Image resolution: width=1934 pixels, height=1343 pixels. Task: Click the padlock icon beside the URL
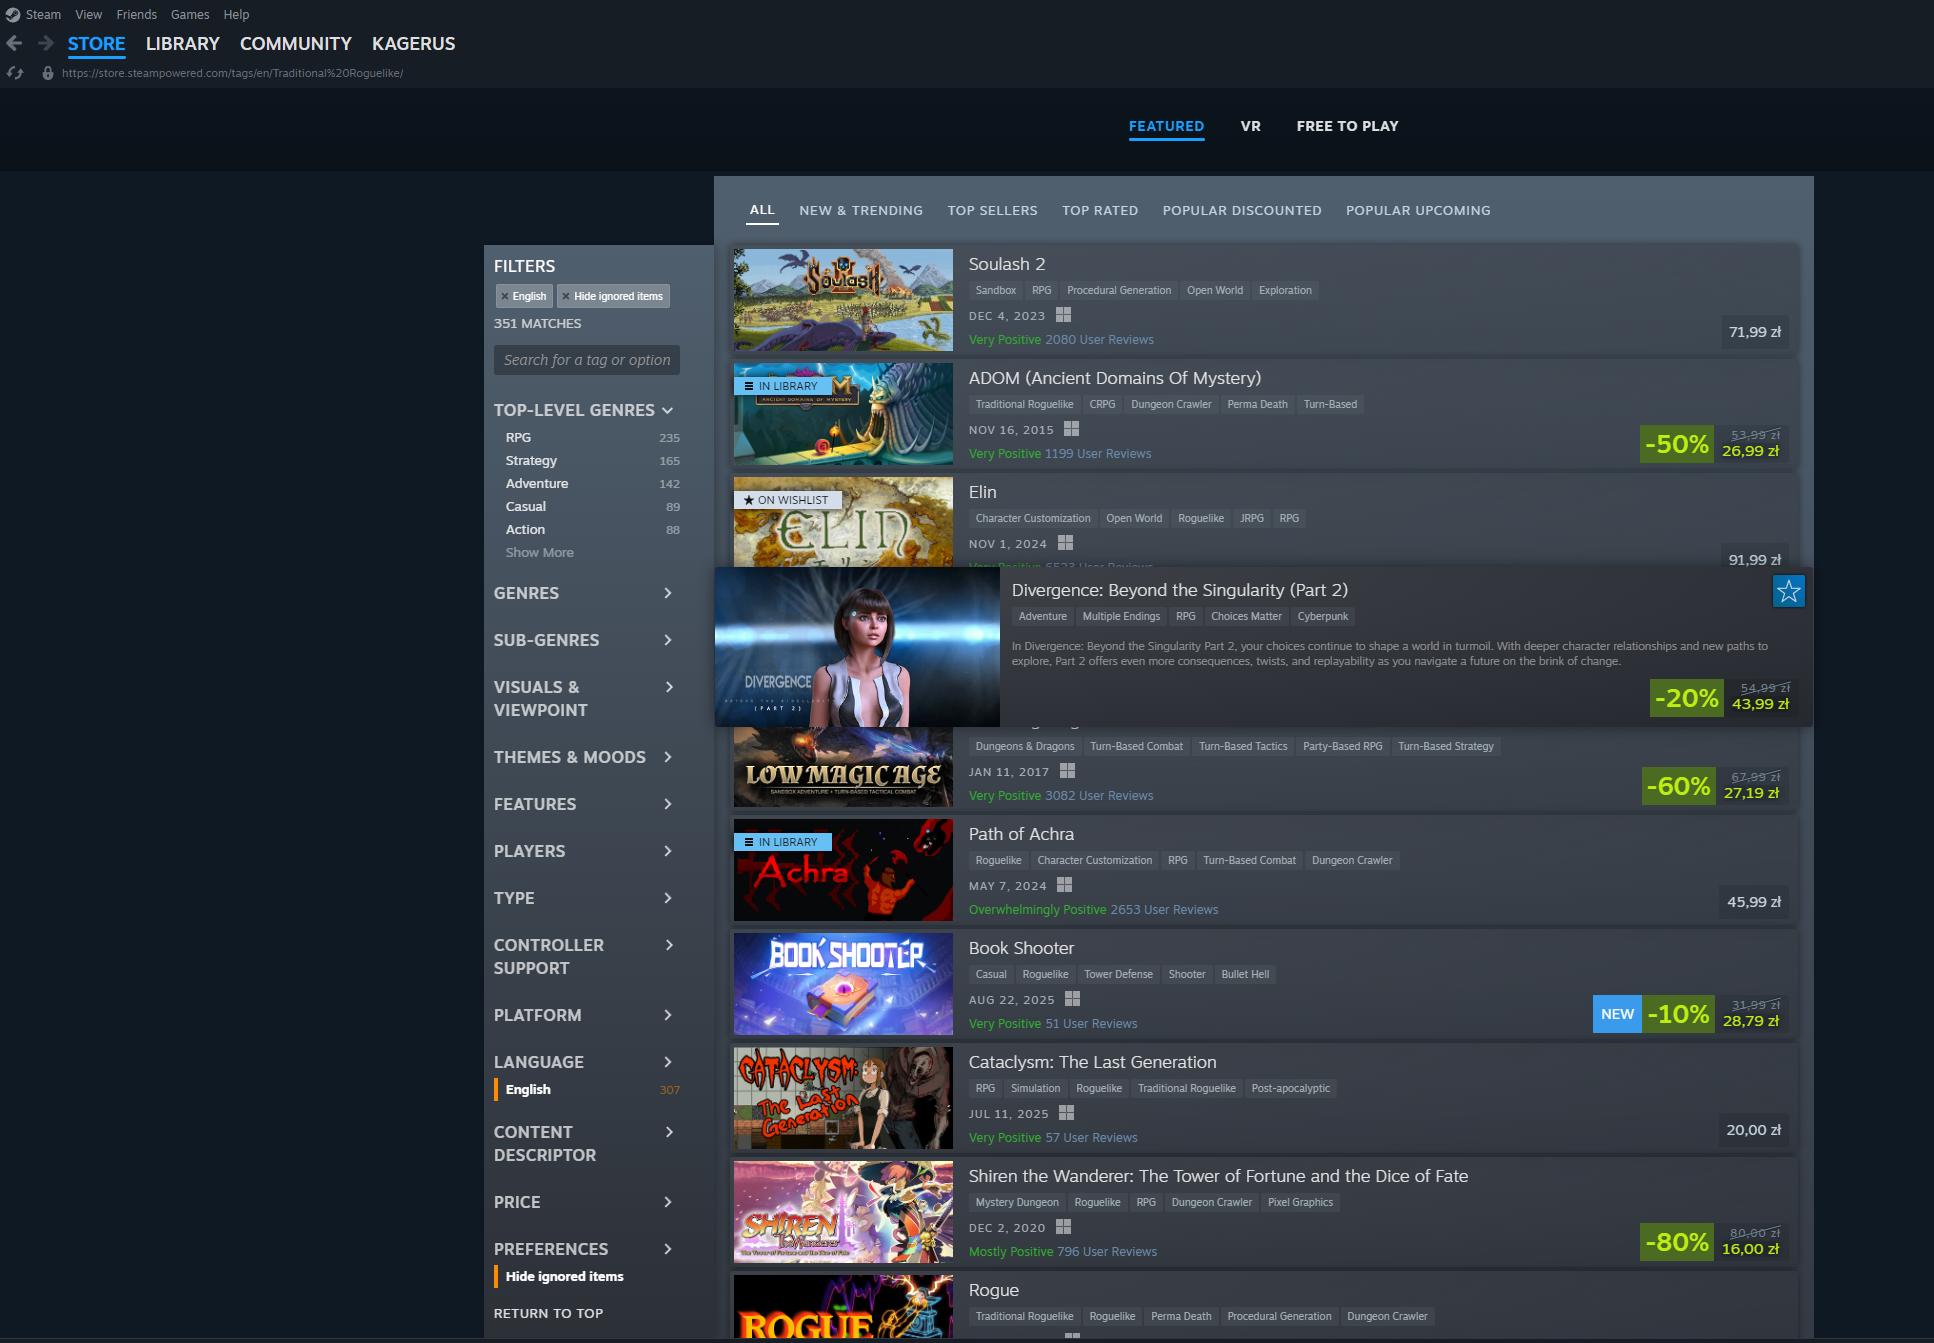[47, 73]
